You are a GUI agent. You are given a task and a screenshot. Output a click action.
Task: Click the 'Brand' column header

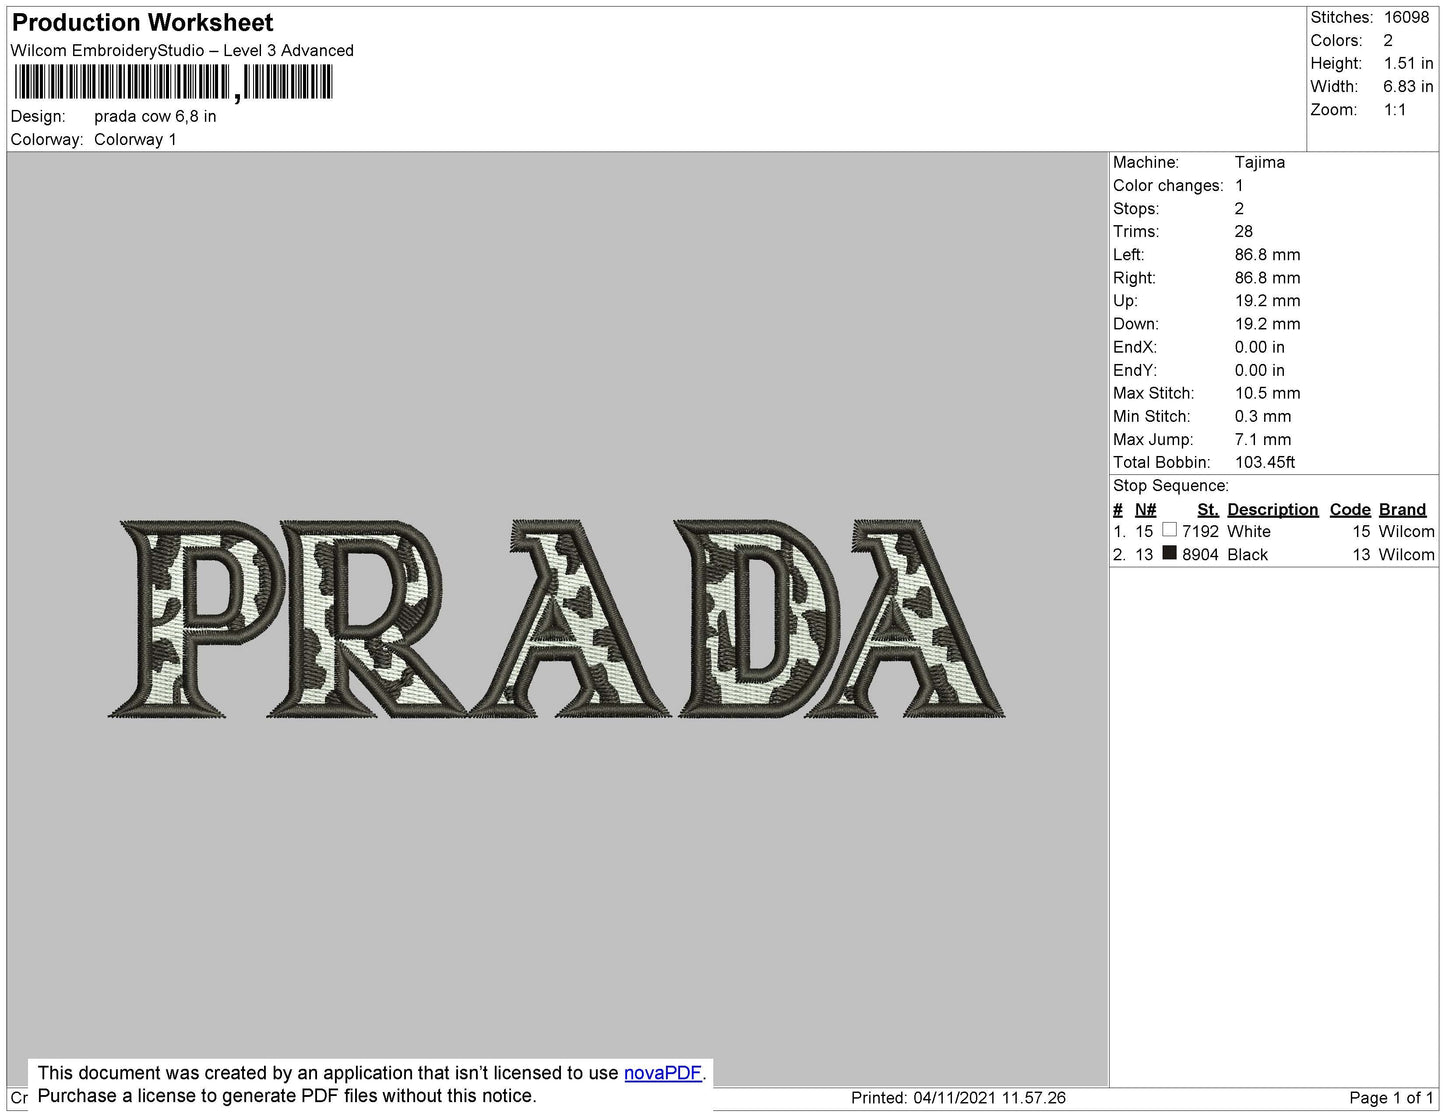tap(1403, 509)
